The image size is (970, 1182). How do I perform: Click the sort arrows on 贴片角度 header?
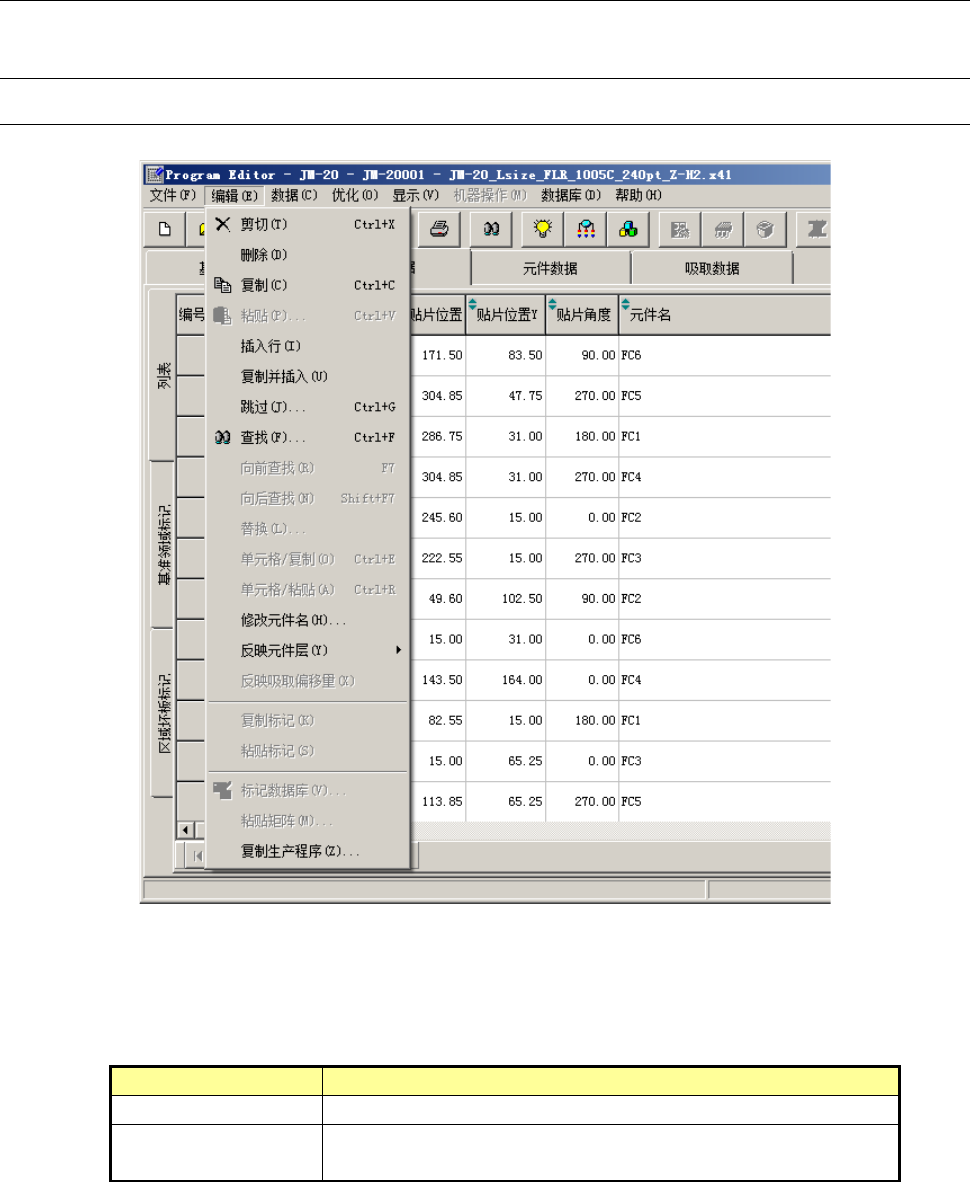(x=552, y=304)
